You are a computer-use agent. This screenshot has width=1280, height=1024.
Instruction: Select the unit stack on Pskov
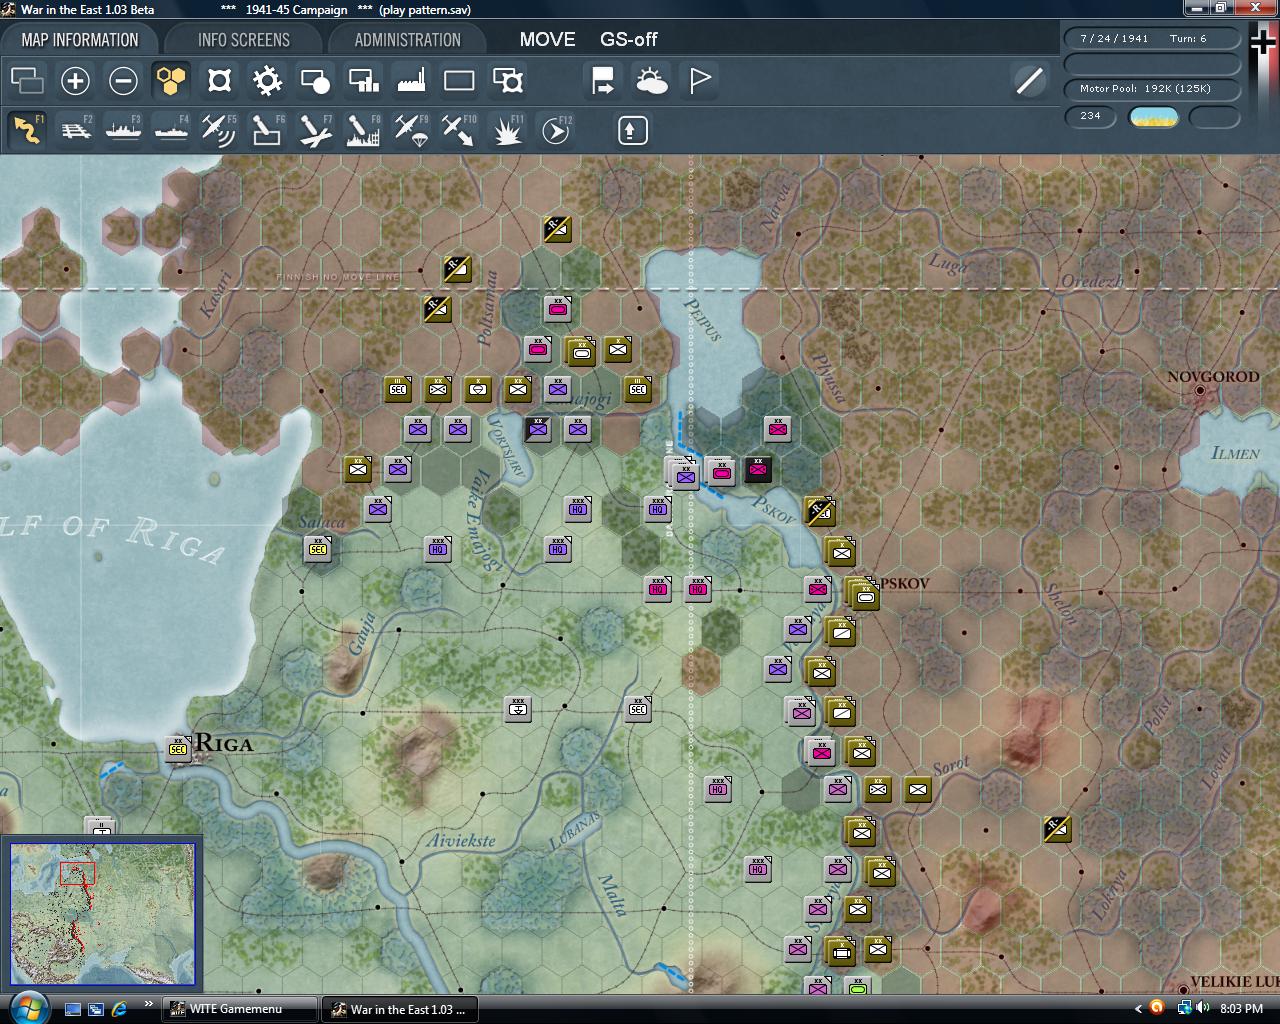click(861, 594)
